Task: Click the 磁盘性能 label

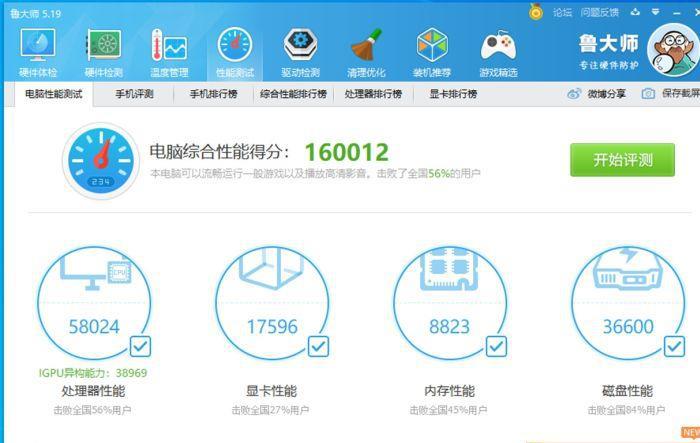Action: (627, 391)
